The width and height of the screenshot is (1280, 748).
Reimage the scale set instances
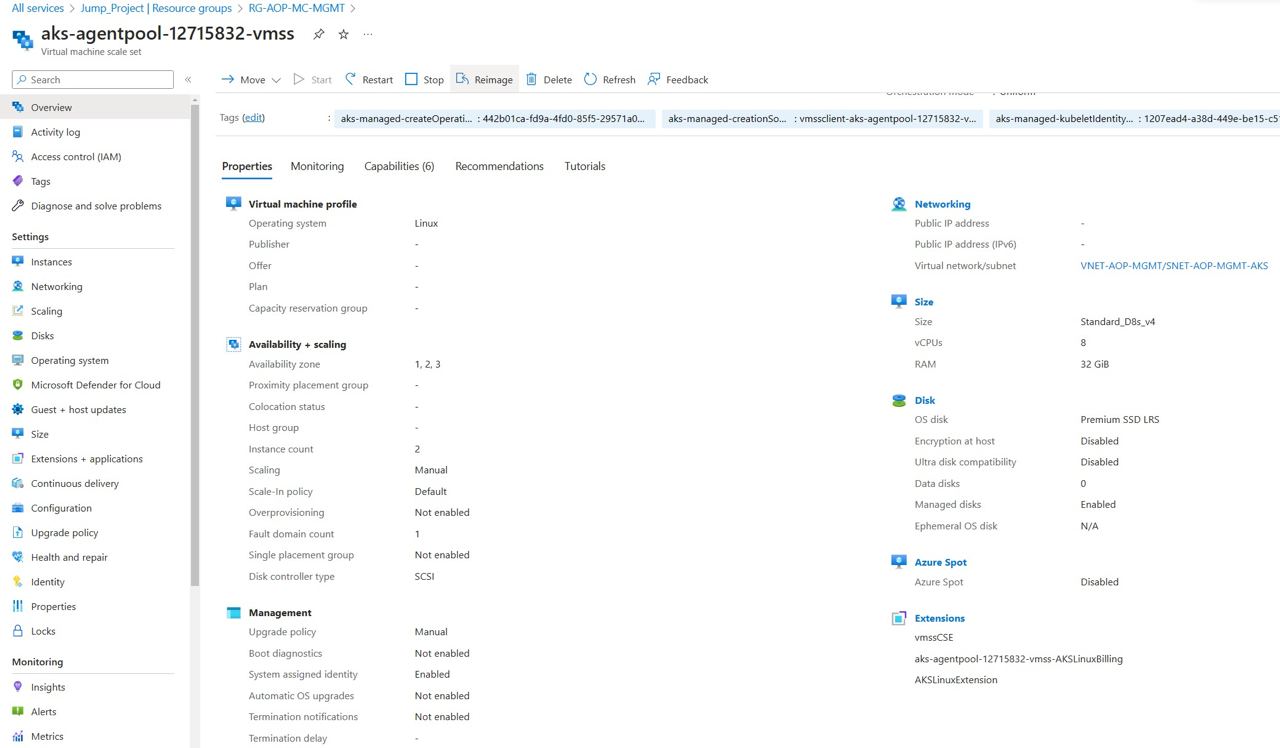point(485,80)
